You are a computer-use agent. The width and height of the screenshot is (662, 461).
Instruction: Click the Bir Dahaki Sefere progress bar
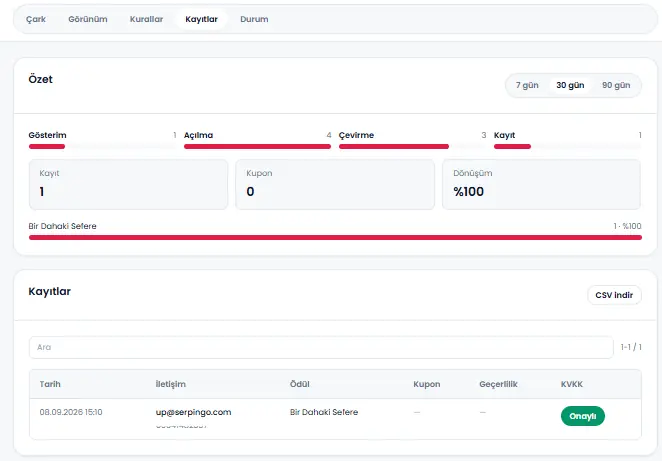(335, 237)
